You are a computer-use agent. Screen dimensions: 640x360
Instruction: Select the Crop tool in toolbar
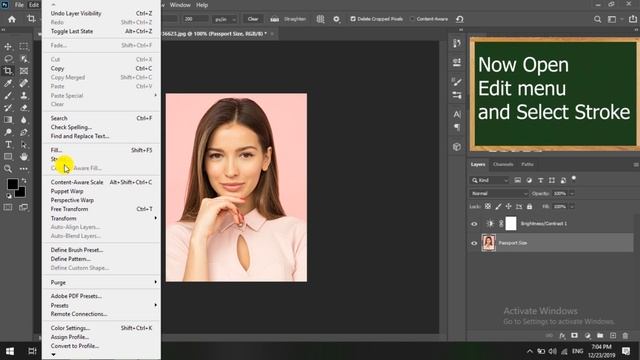tap(8, 71)
